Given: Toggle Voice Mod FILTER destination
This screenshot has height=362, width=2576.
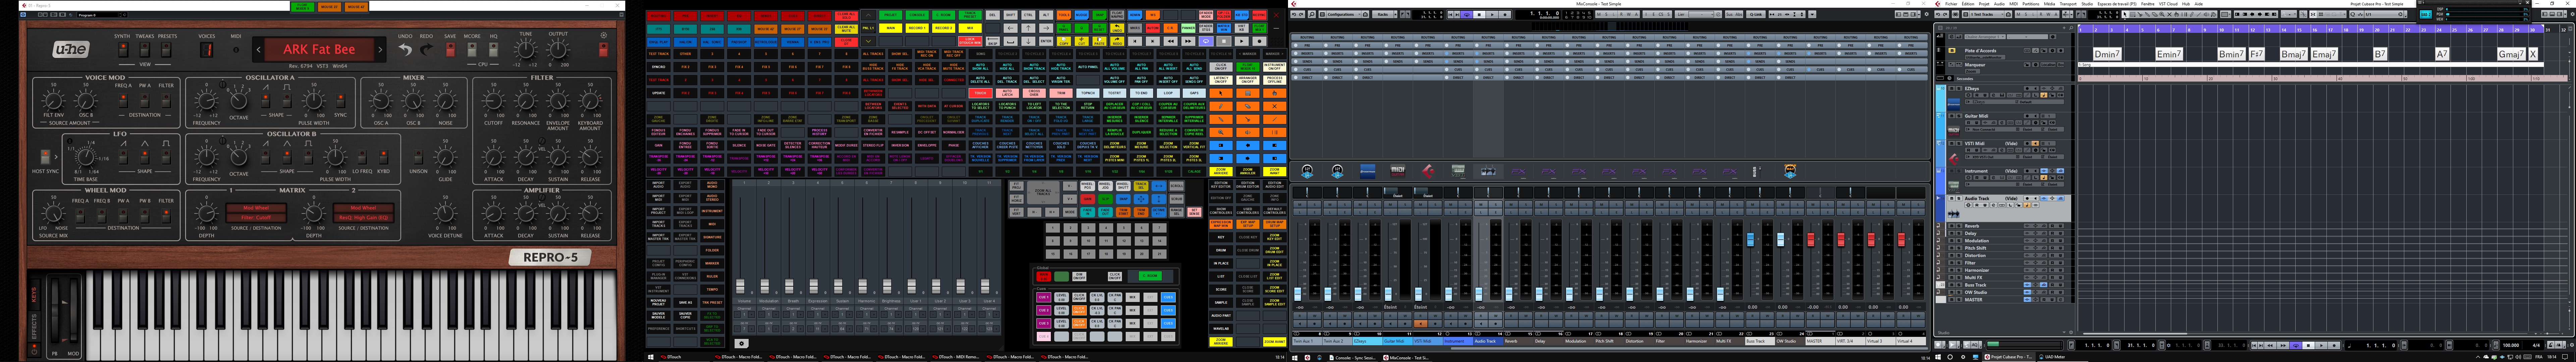Looking at the screenshot, I should (x=166, y=101).
